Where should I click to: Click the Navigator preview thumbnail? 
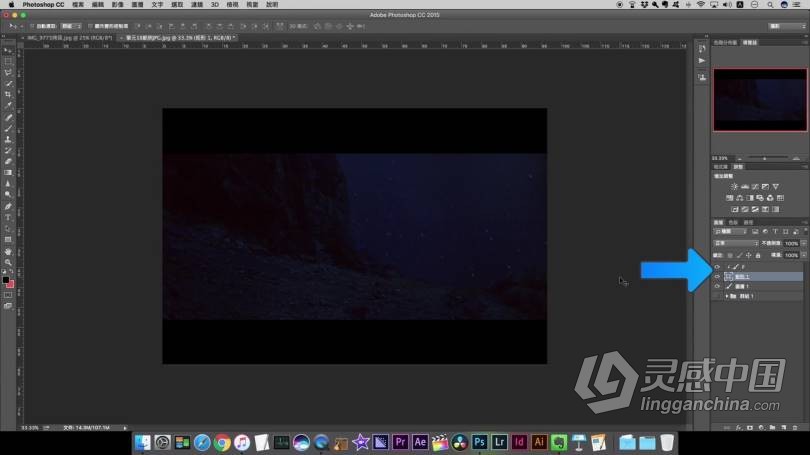point(759,100)
